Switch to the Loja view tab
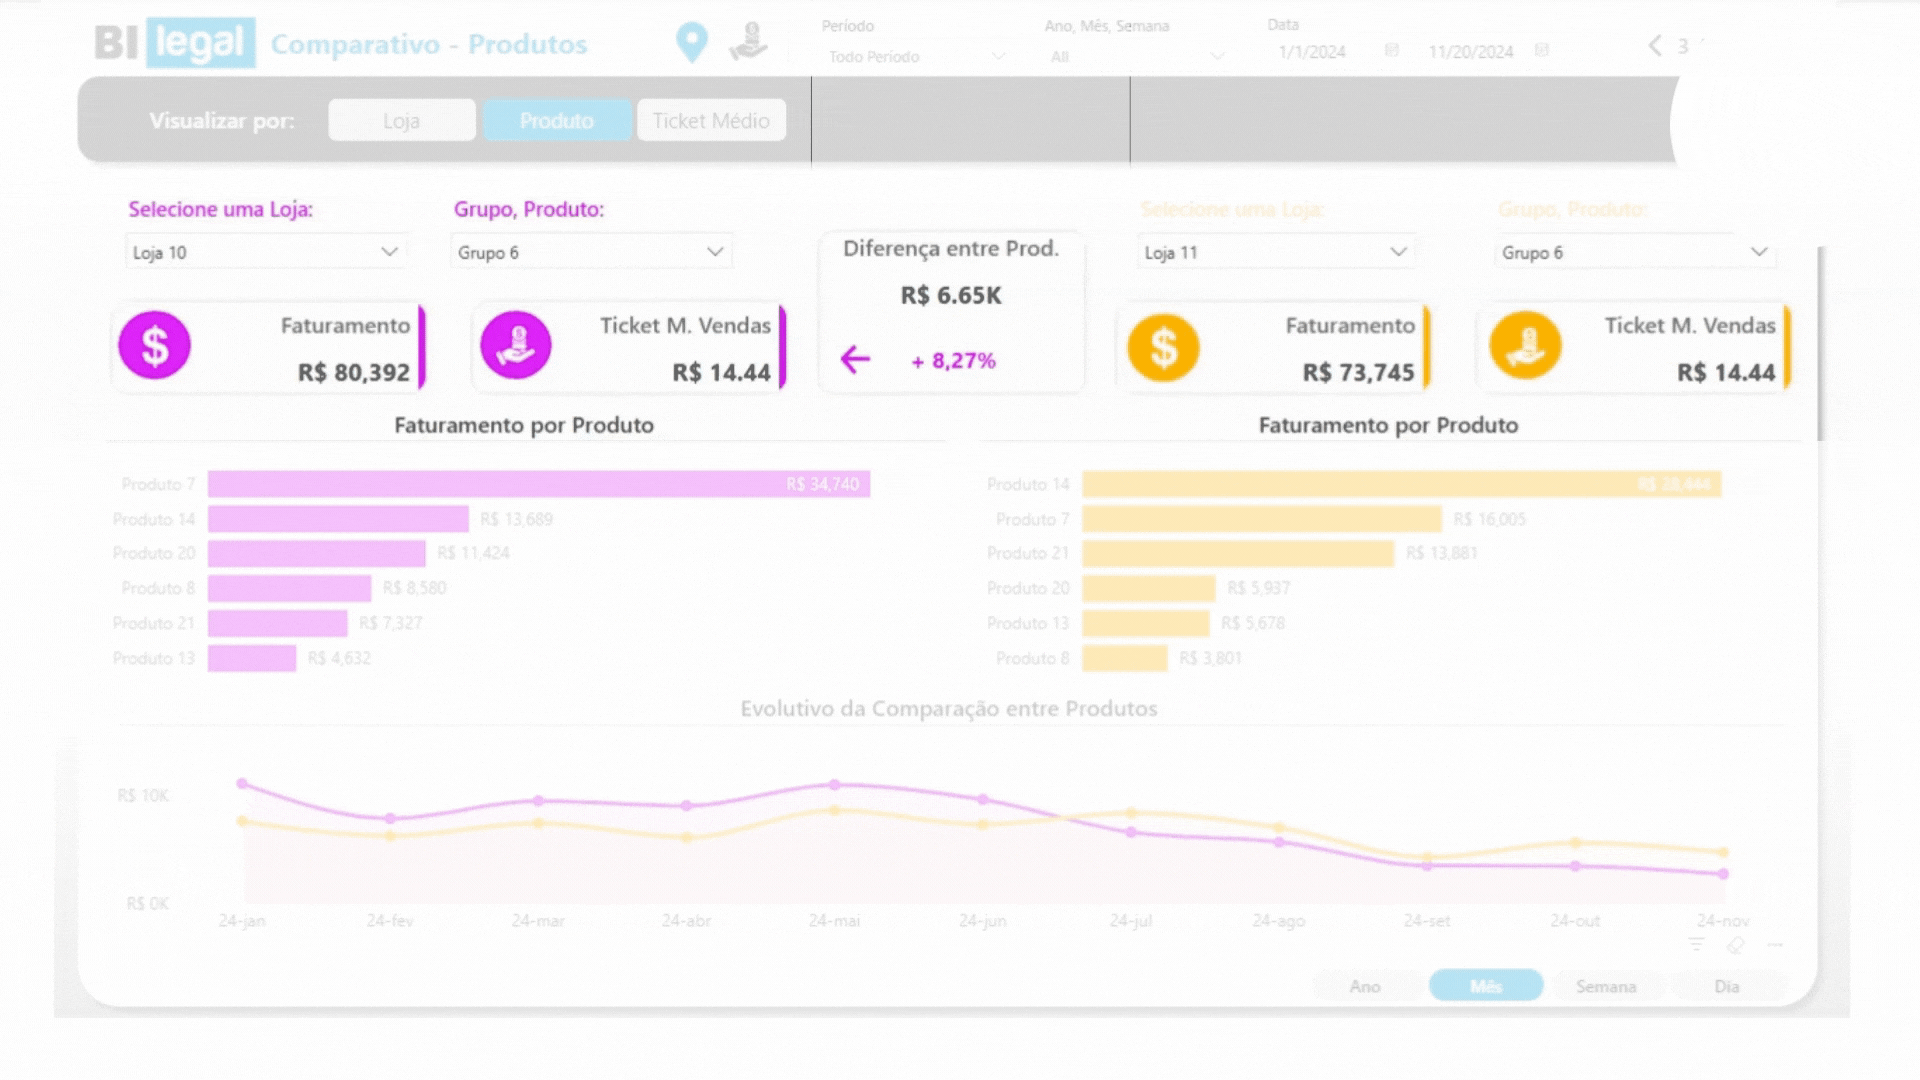The width and height of the screenshot is (1920, 1080). click(401, 121)
